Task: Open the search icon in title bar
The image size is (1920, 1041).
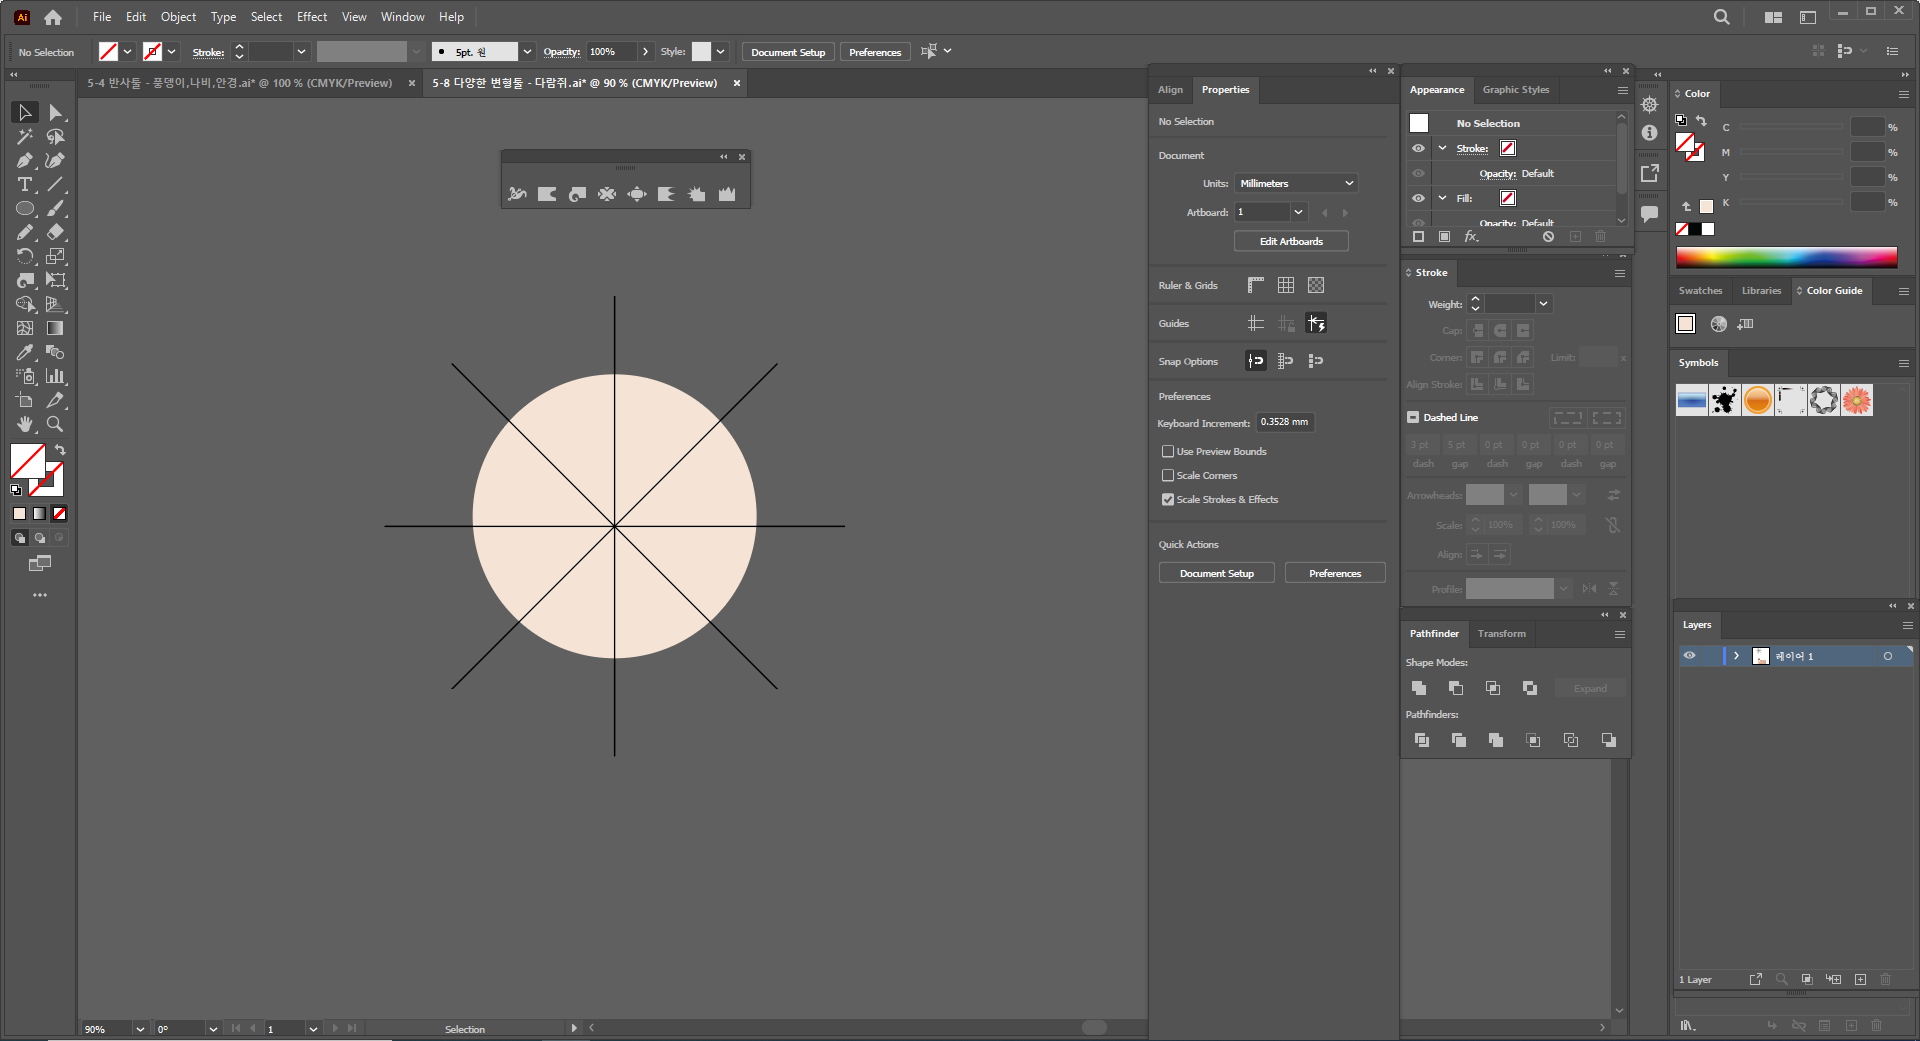Action: (x=1721, y=17)
